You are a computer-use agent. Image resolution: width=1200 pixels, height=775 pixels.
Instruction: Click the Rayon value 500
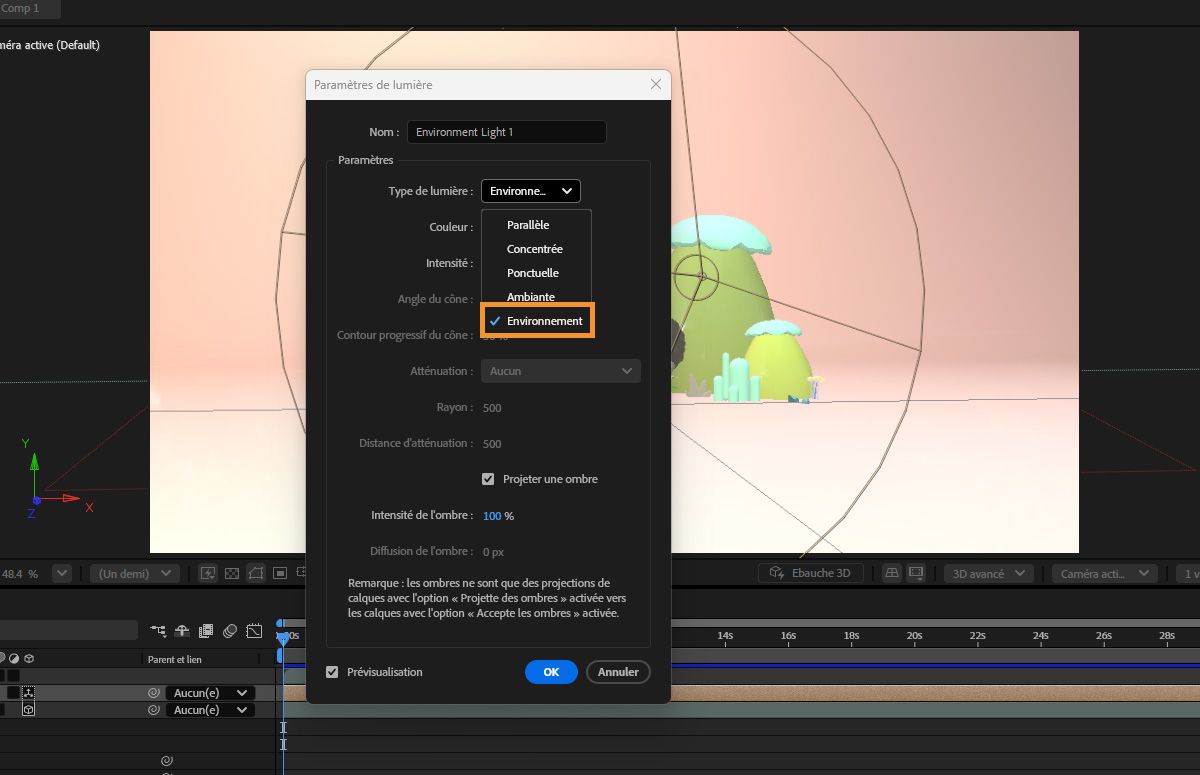(x=492, y=408)
